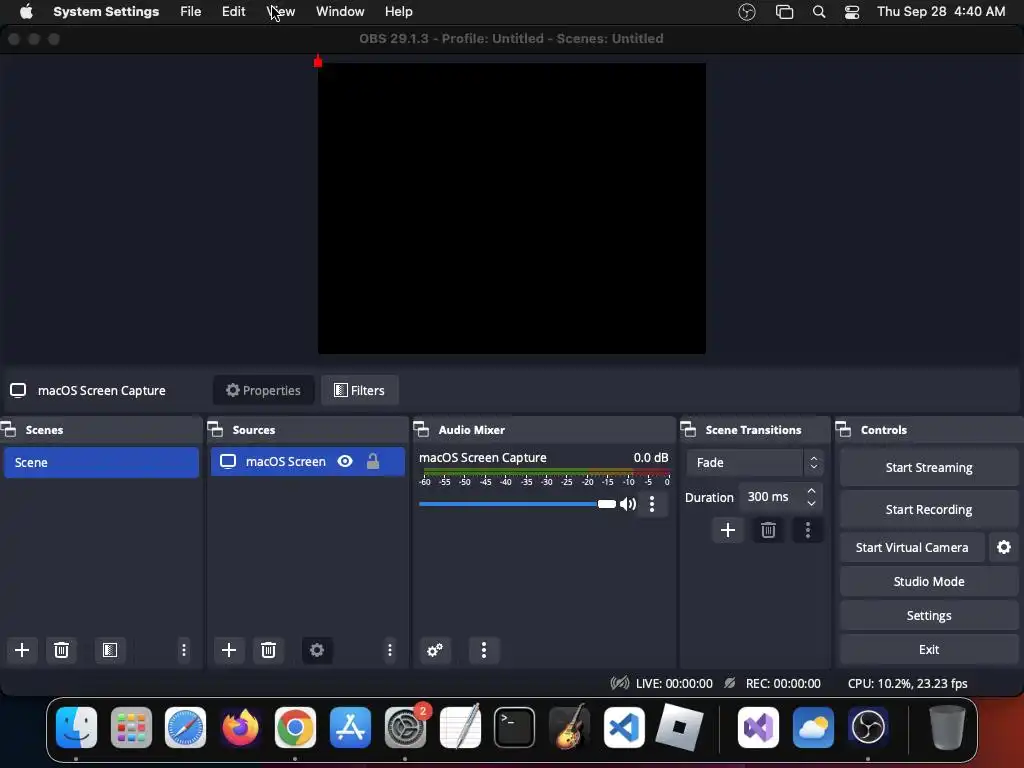Click OBS icon in the Dock
This screenshot has width=1024, height=768.
pos(868,727)
